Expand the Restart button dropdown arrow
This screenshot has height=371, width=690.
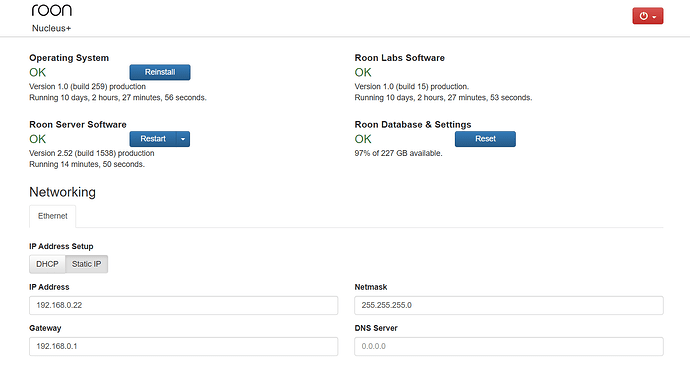tap(183, 139)
